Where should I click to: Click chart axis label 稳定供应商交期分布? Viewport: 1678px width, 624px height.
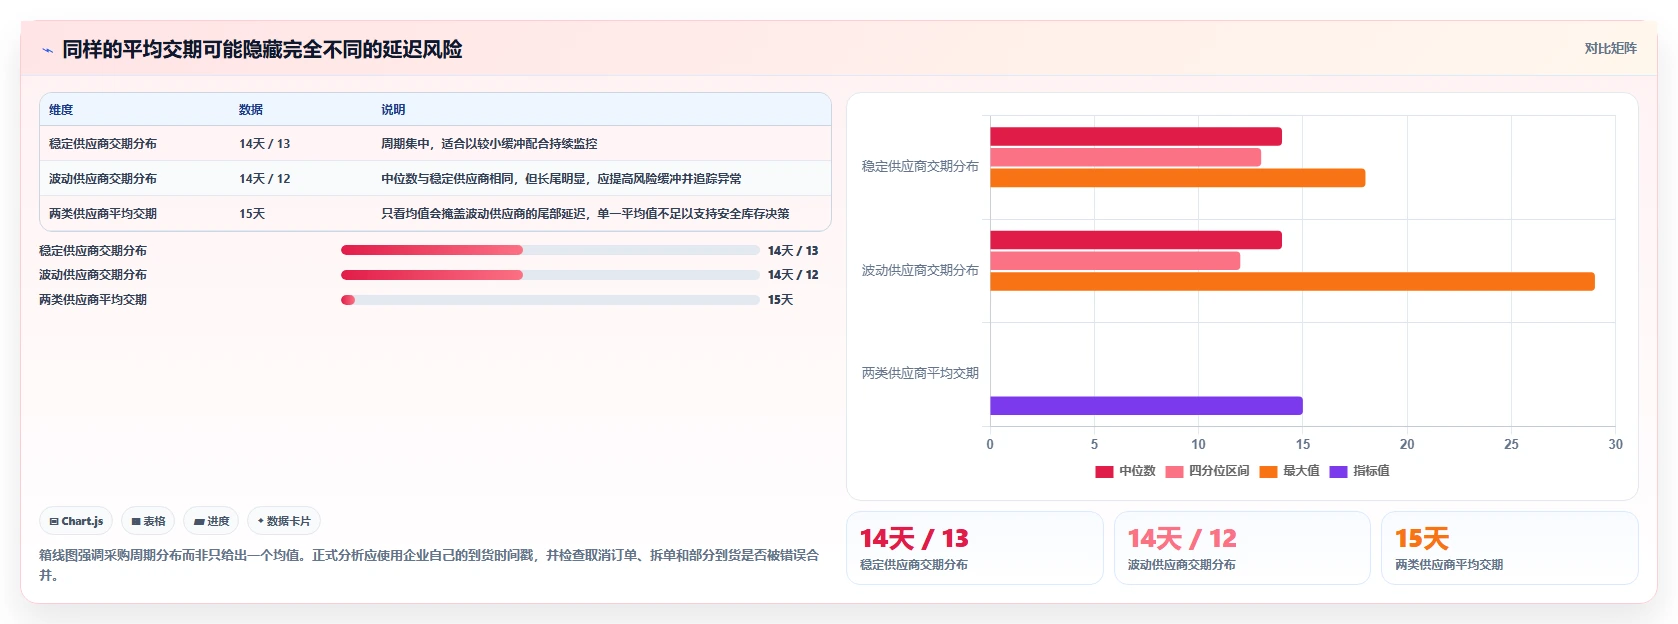point(920,167)
